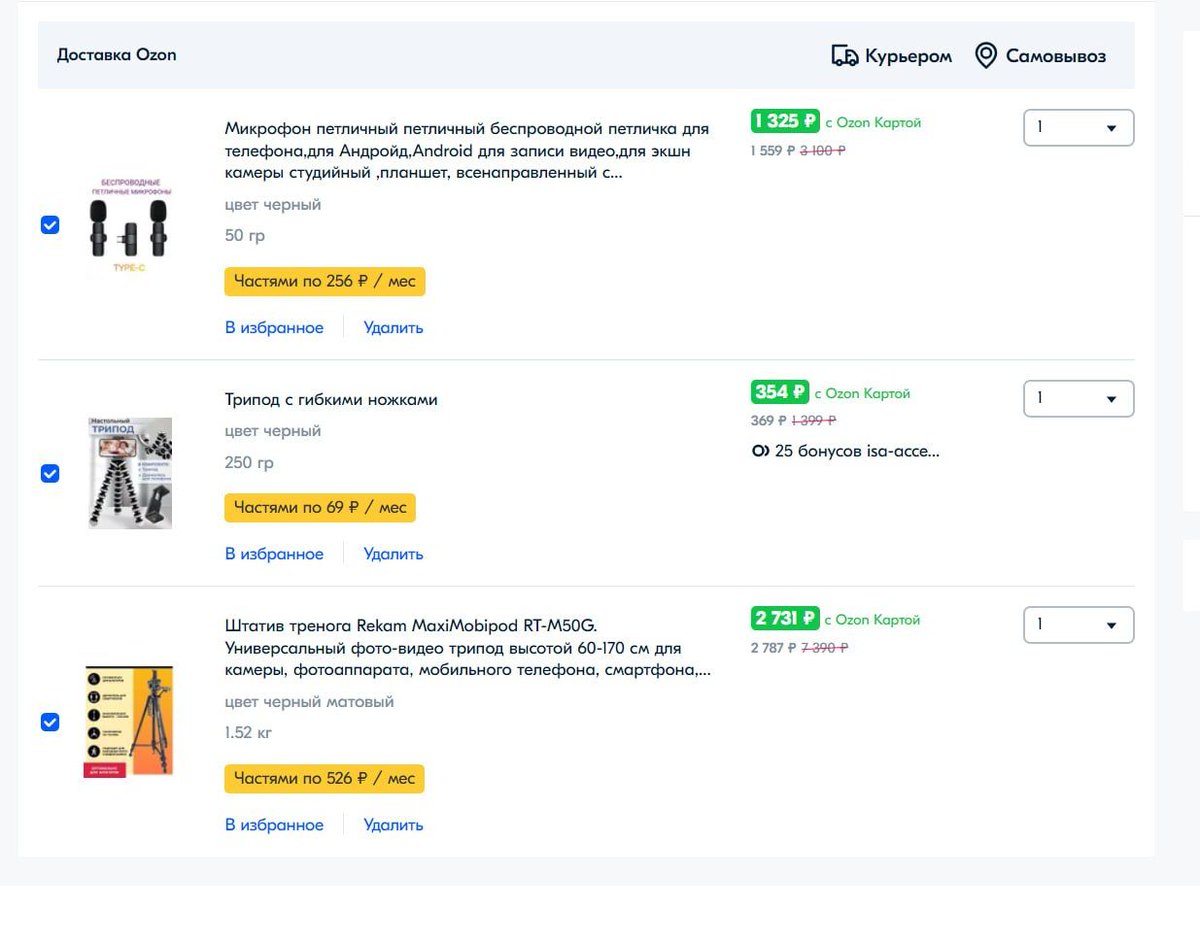Click the 369 ₽ regular price text
This screenshot has width=1200, height=944.
point(769,421)
